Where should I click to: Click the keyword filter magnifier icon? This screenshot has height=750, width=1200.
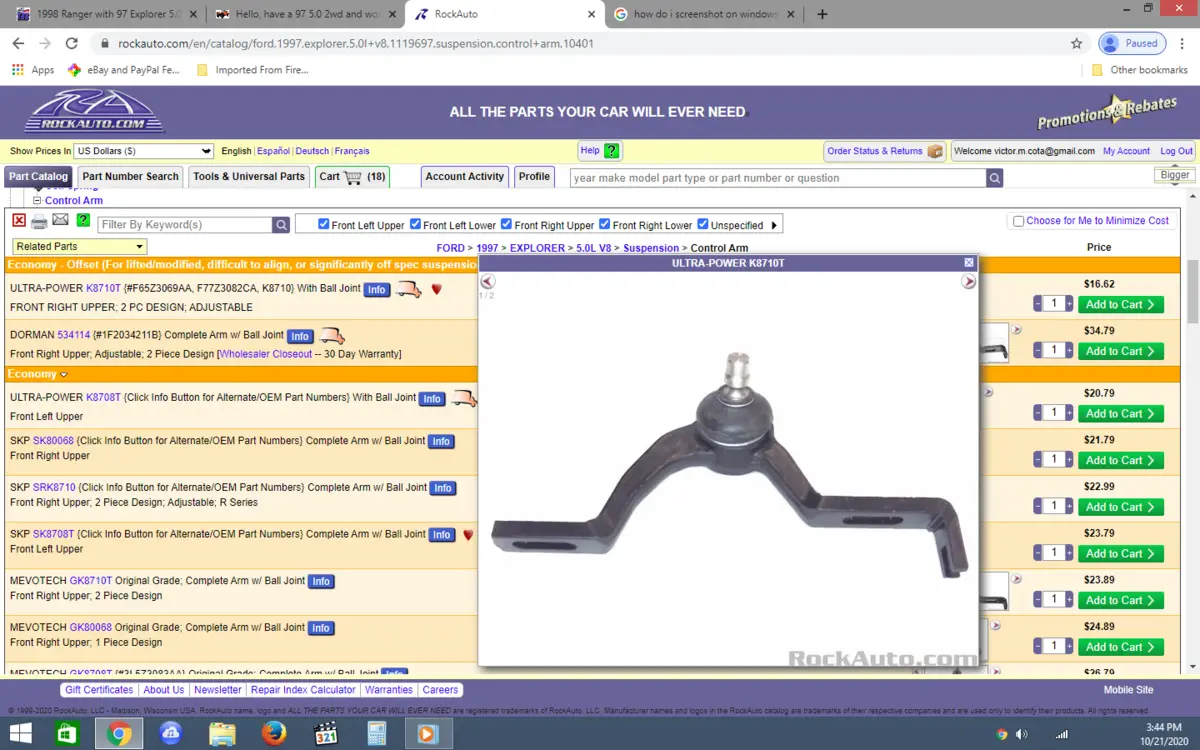tap(282, 225)
